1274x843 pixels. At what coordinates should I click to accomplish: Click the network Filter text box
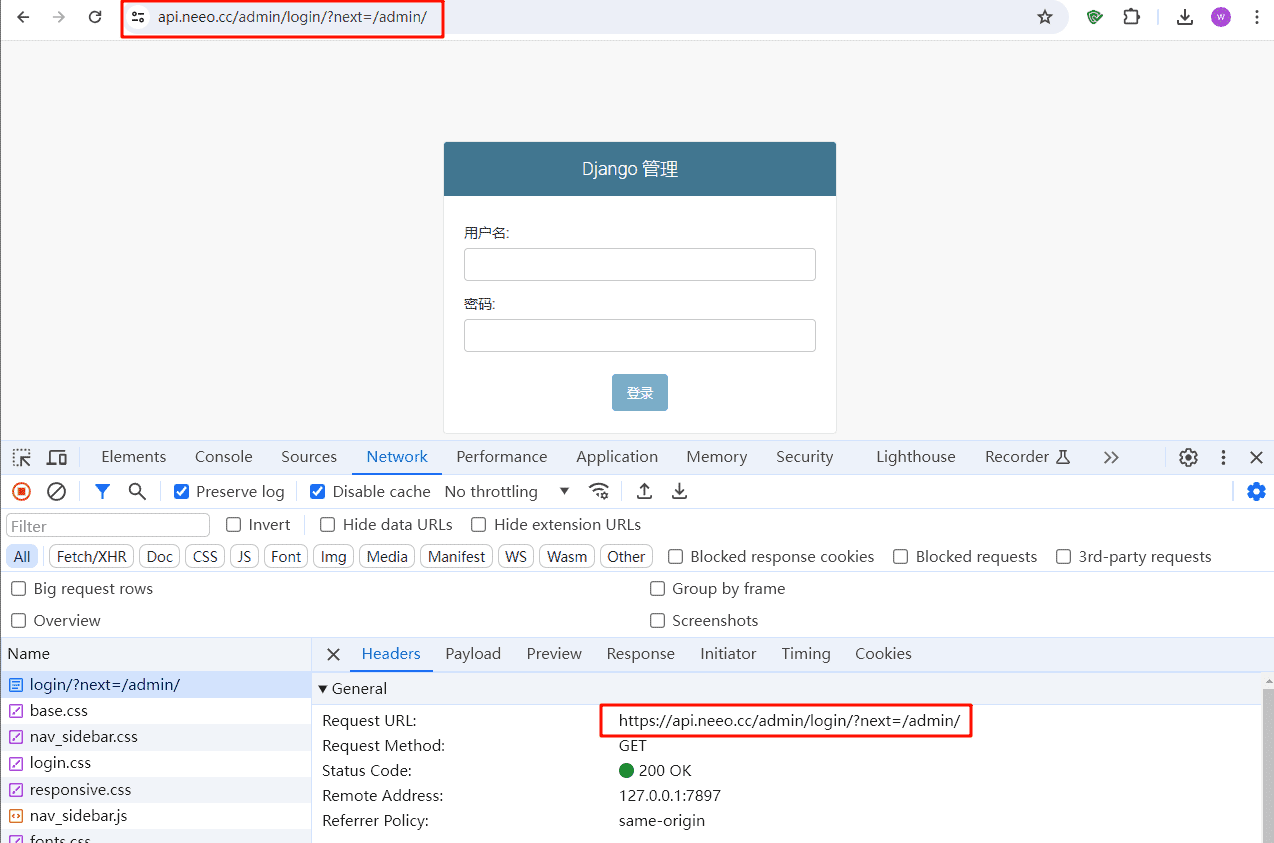point(108,525)
